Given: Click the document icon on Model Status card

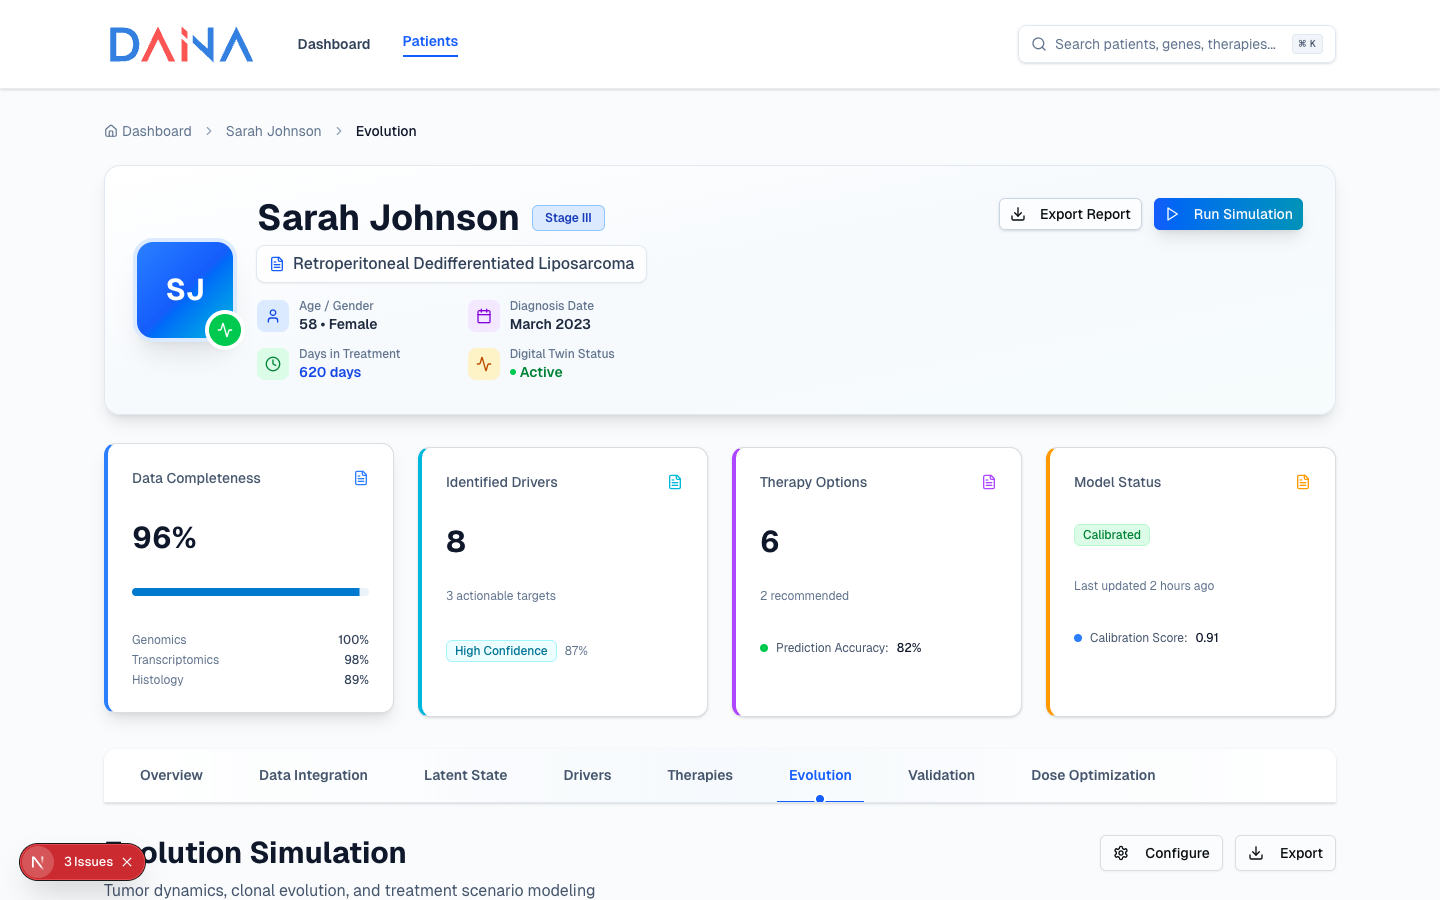Looking at the screenshot, I should pyautogui.click(x=1303, y=482).
